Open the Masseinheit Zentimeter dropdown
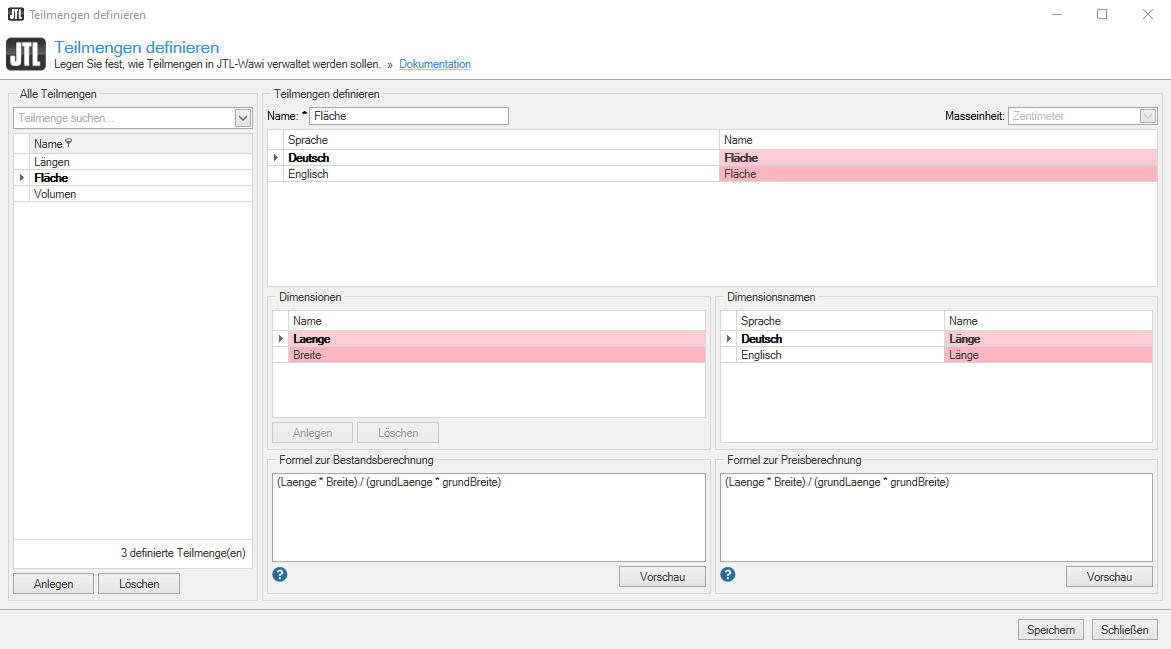 click(1148, 116)
